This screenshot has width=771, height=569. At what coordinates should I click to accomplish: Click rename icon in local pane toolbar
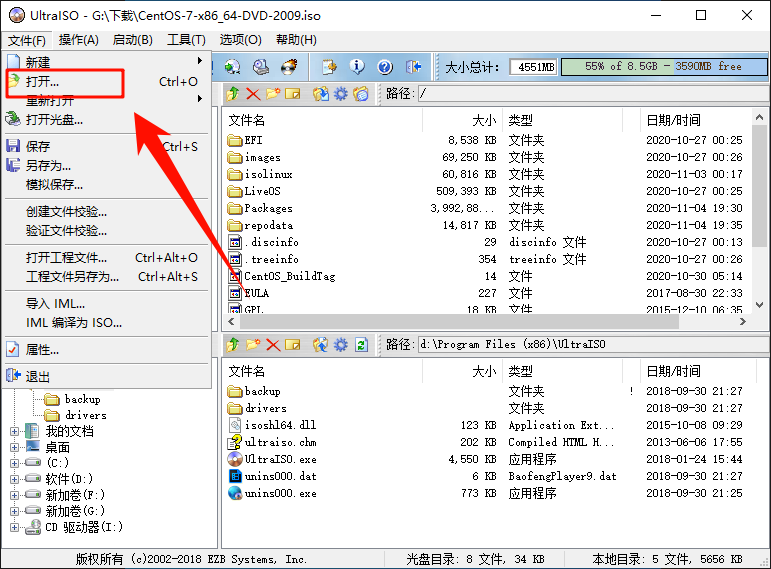[293, 345]
